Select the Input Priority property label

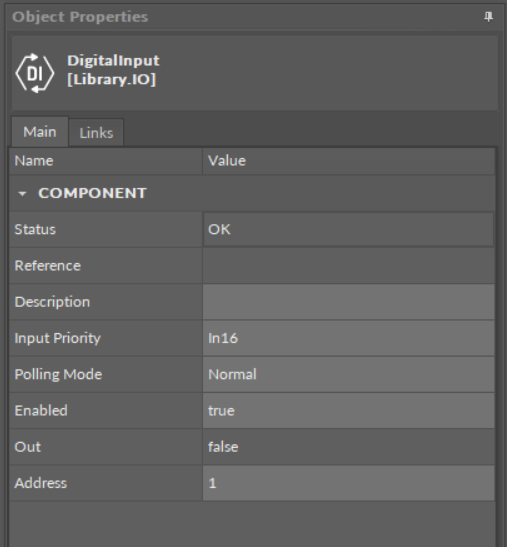click(58, 338)
